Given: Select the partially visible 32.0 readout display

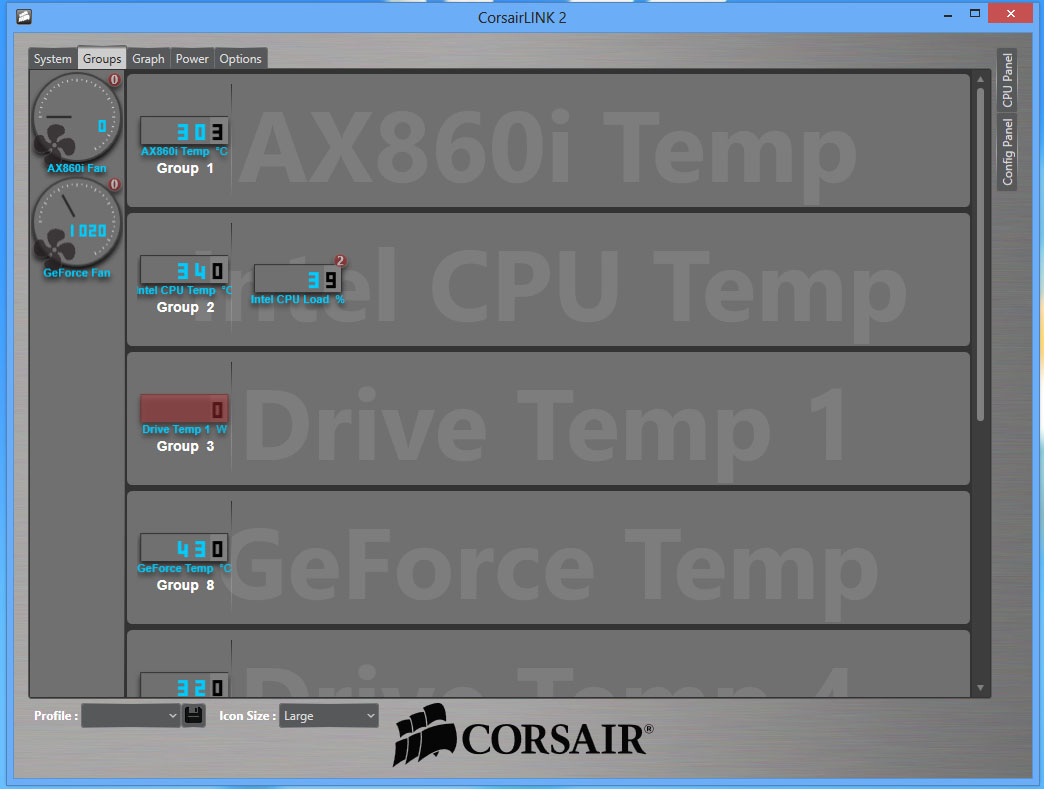Looking at the screenshot, I should pos(184,685).
